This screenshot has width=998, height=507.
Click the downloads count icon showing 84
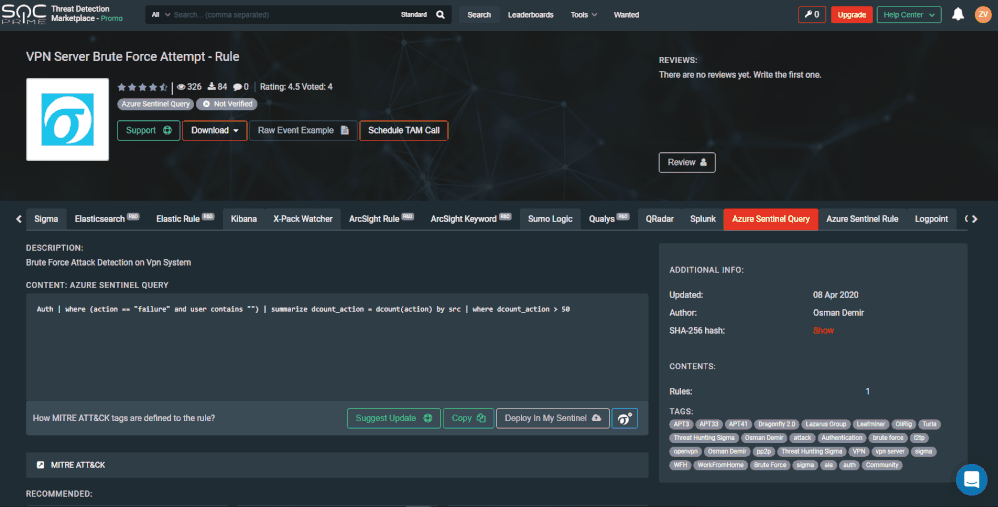(x=211, y=87)
